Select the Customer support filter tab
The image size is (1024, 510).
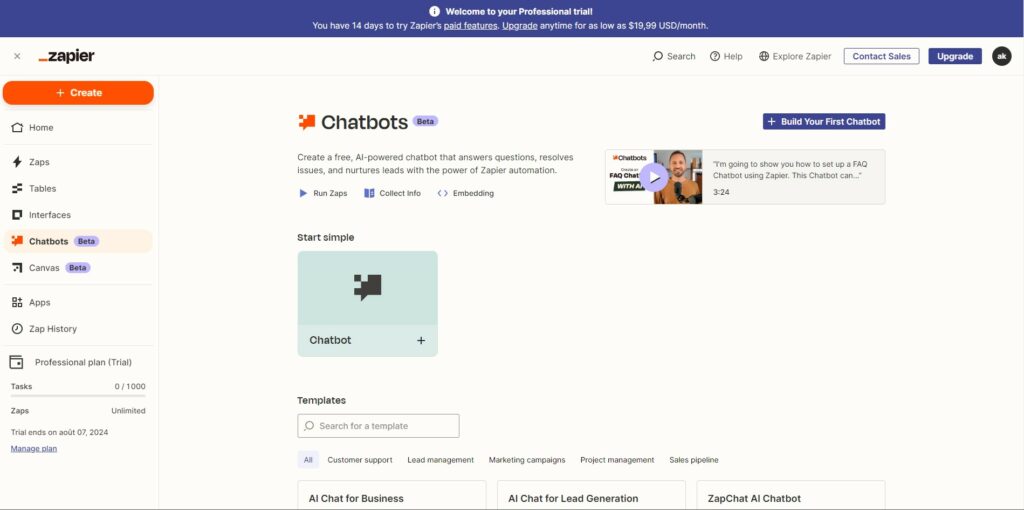(x=360, y=460)
